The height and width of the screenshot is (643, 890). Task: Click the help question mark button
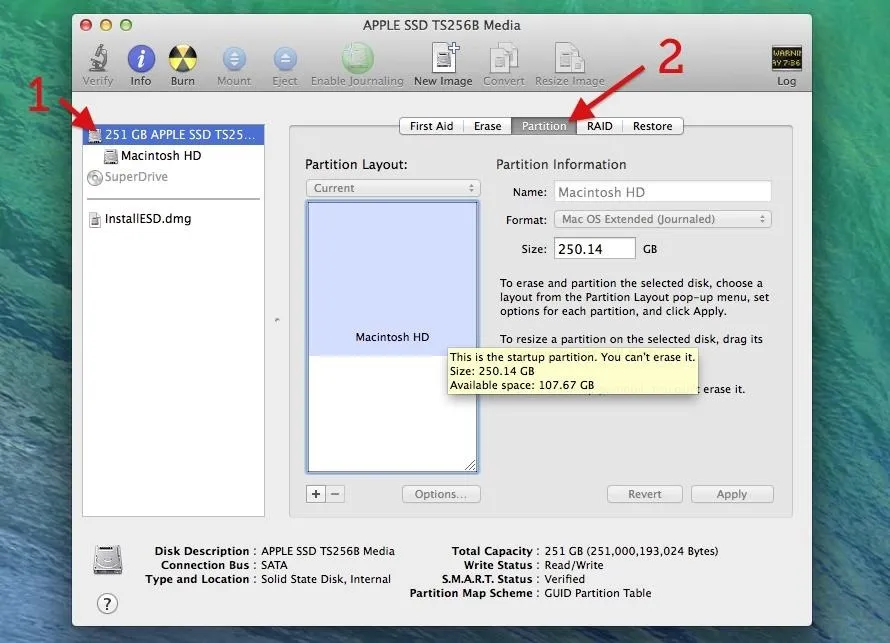(x=107, y=603)
